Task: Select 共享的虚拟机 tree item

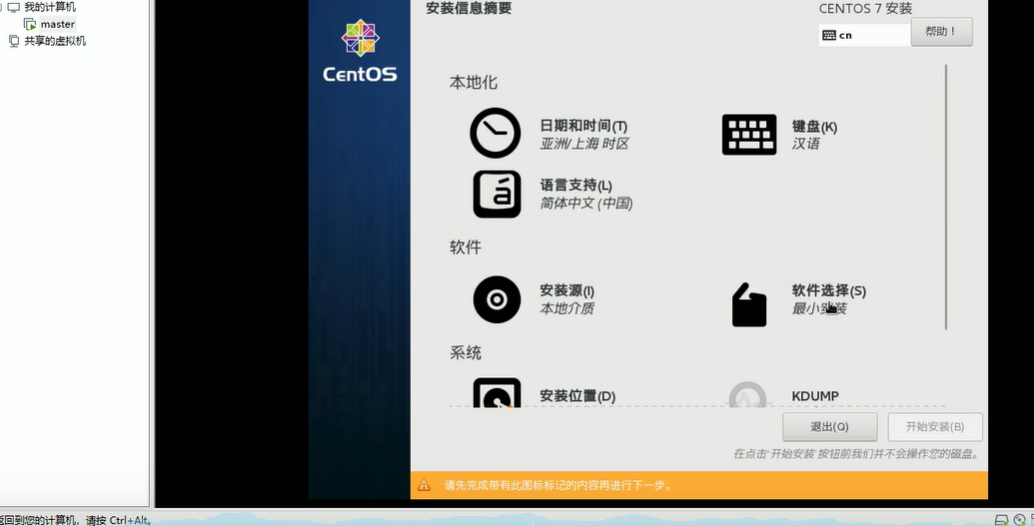Action: click(55, 41)
